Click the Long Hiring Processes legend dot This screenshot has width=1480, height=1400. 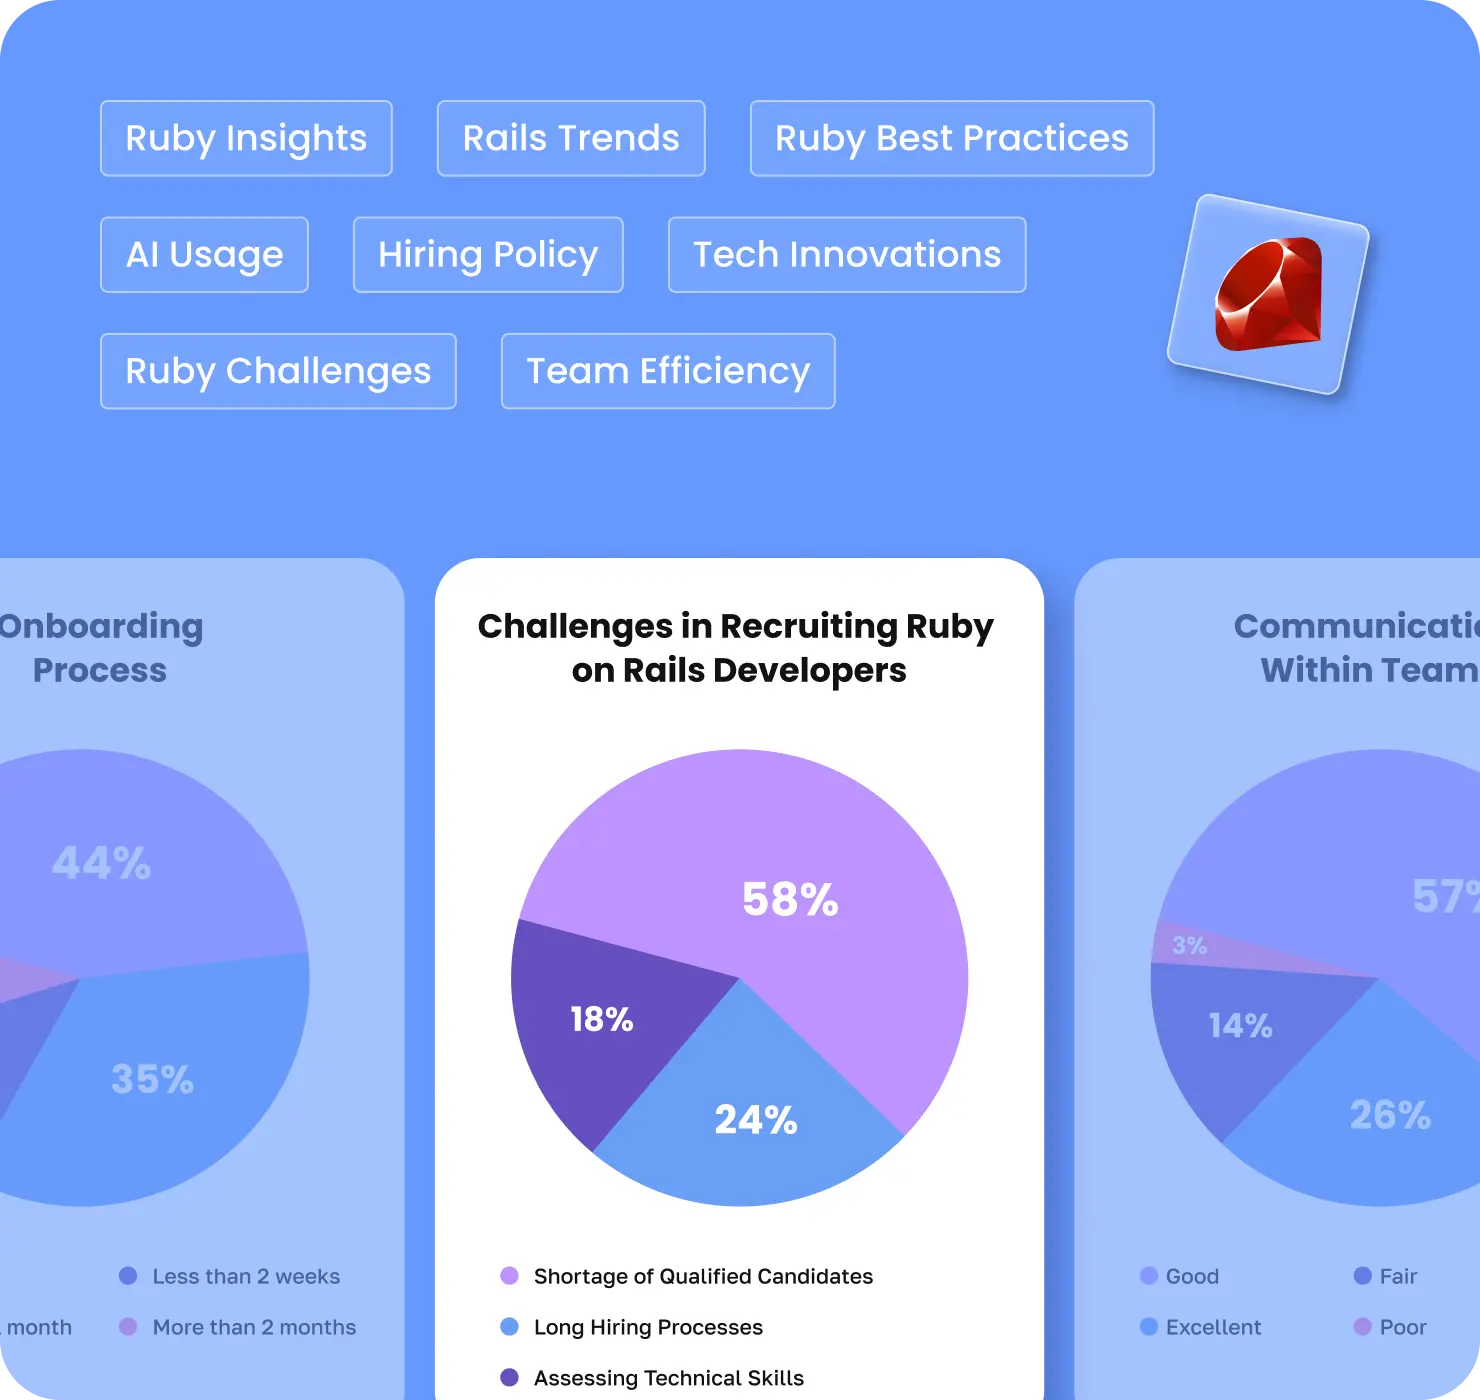pos(509,1327)
